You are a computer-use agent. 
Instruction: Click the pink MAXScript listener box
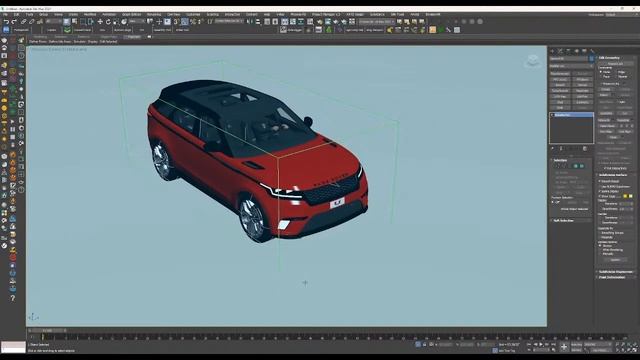pyautogui.click(x=13, y=345)
